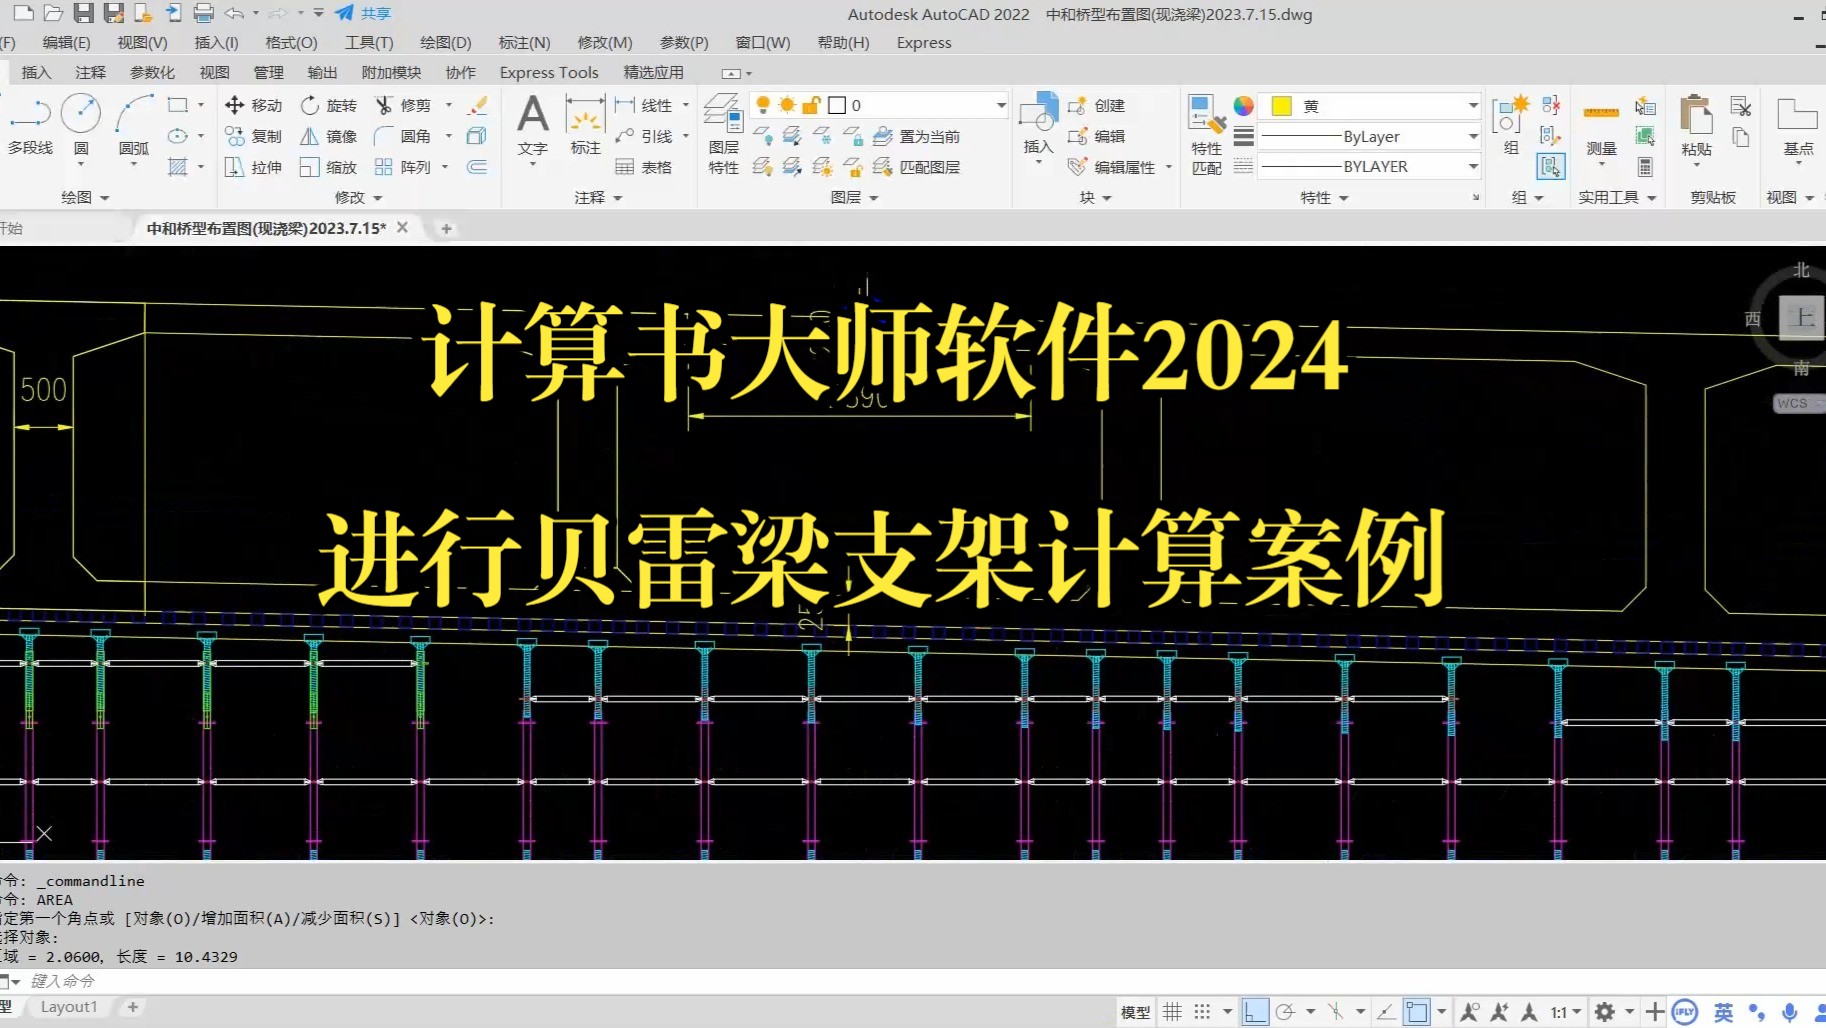
Task: Activate the 镜像 mirror tool
Action: pos(329,136)
